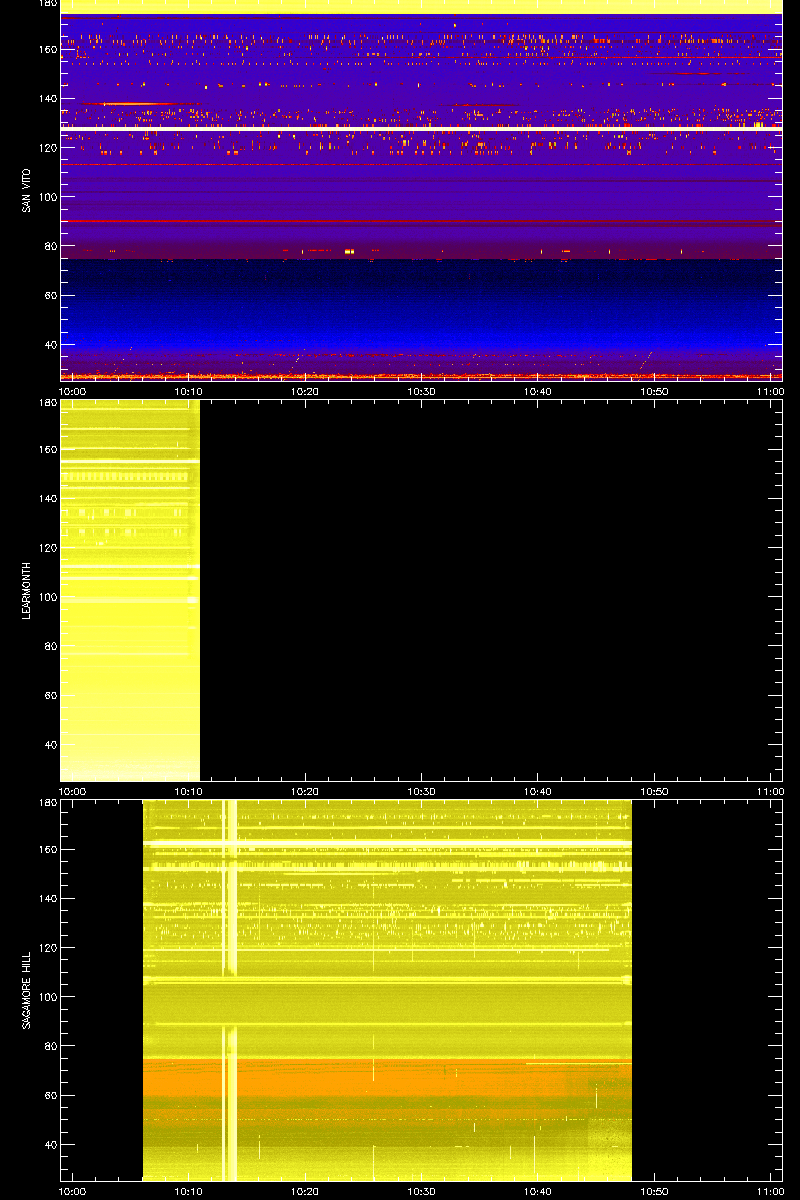The image size is (800, 1200).
Task: Click 10:20 time label under Learmonth panel
Action: pyautogui.click(x=305, y=792)
